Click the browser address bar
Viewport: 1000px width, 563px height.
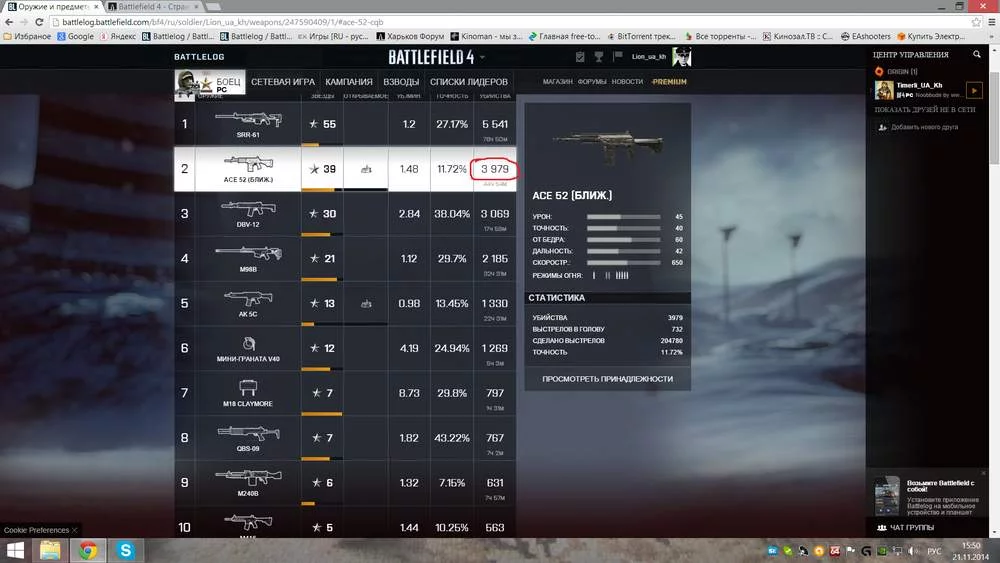click(510, 22)
